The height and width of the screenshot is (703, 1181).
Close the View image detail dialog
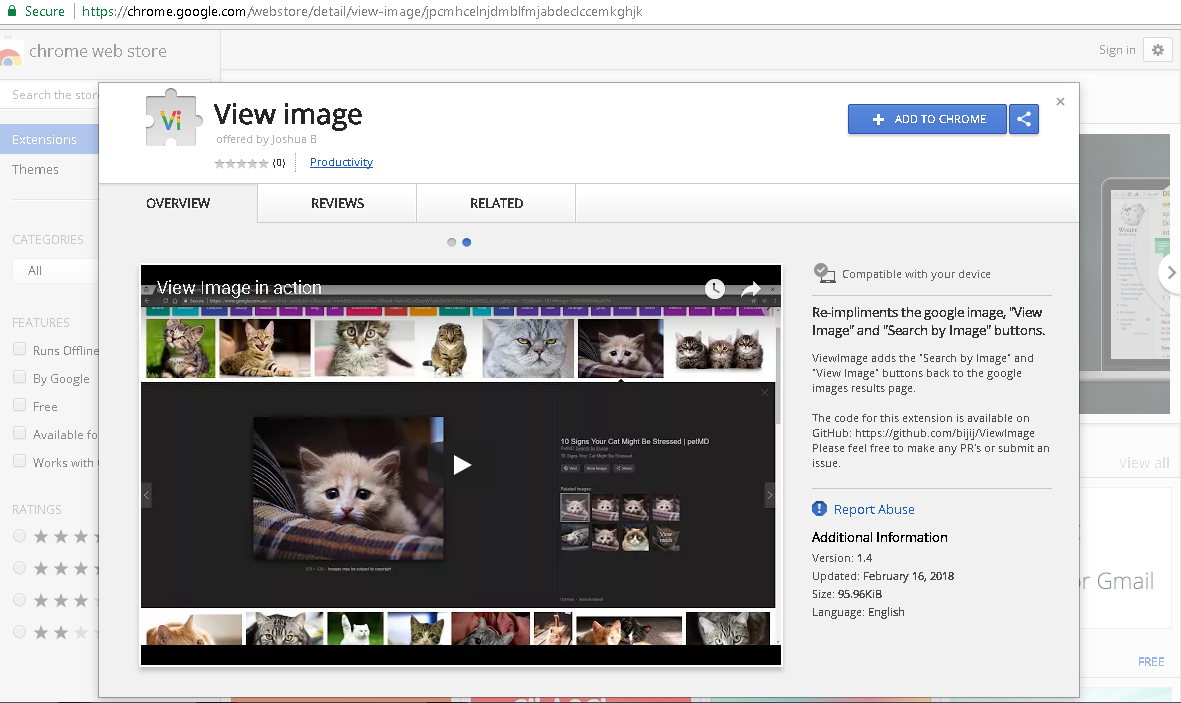click(1060, 102)
